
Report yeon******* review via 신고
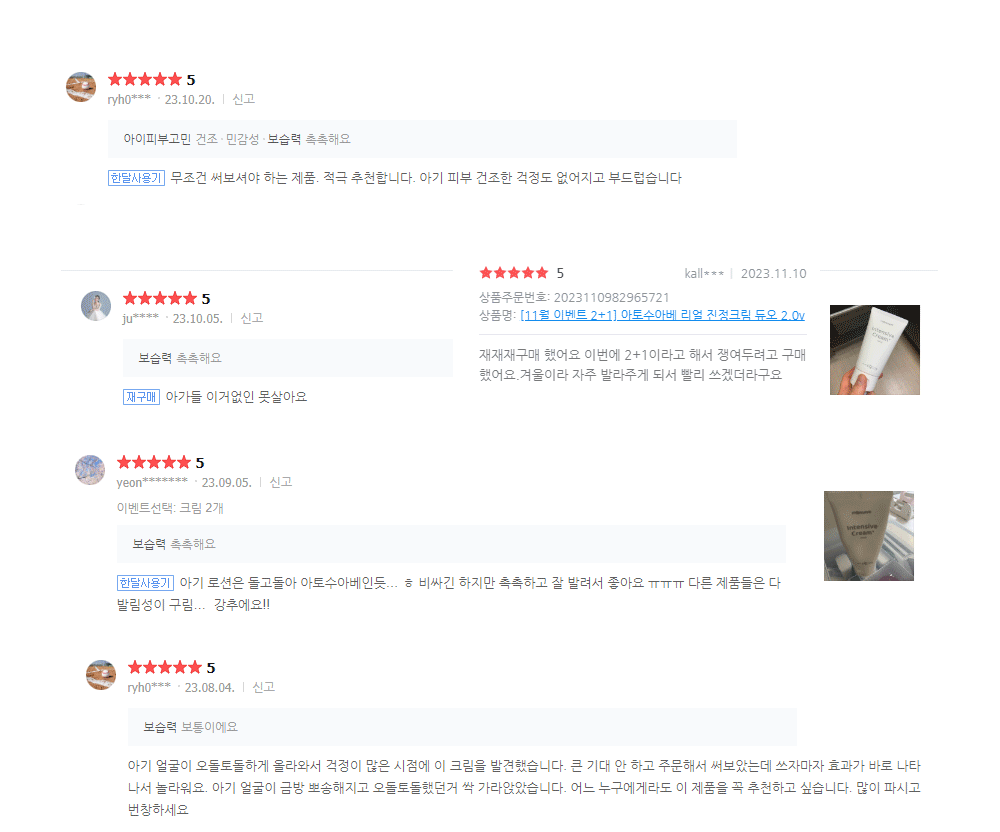[281, 482]
